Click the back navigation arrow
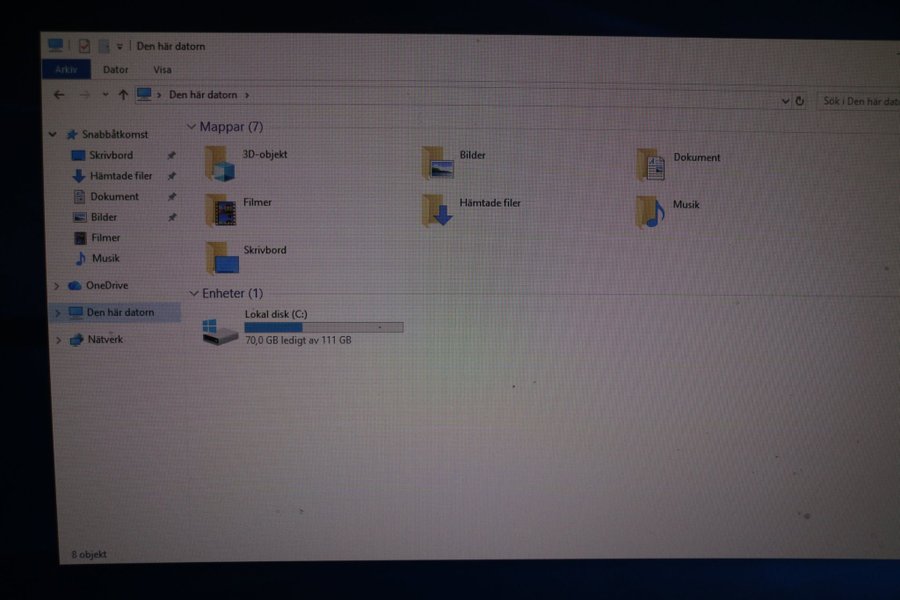Screen dimensions: 900x600 tap(59, 95)
